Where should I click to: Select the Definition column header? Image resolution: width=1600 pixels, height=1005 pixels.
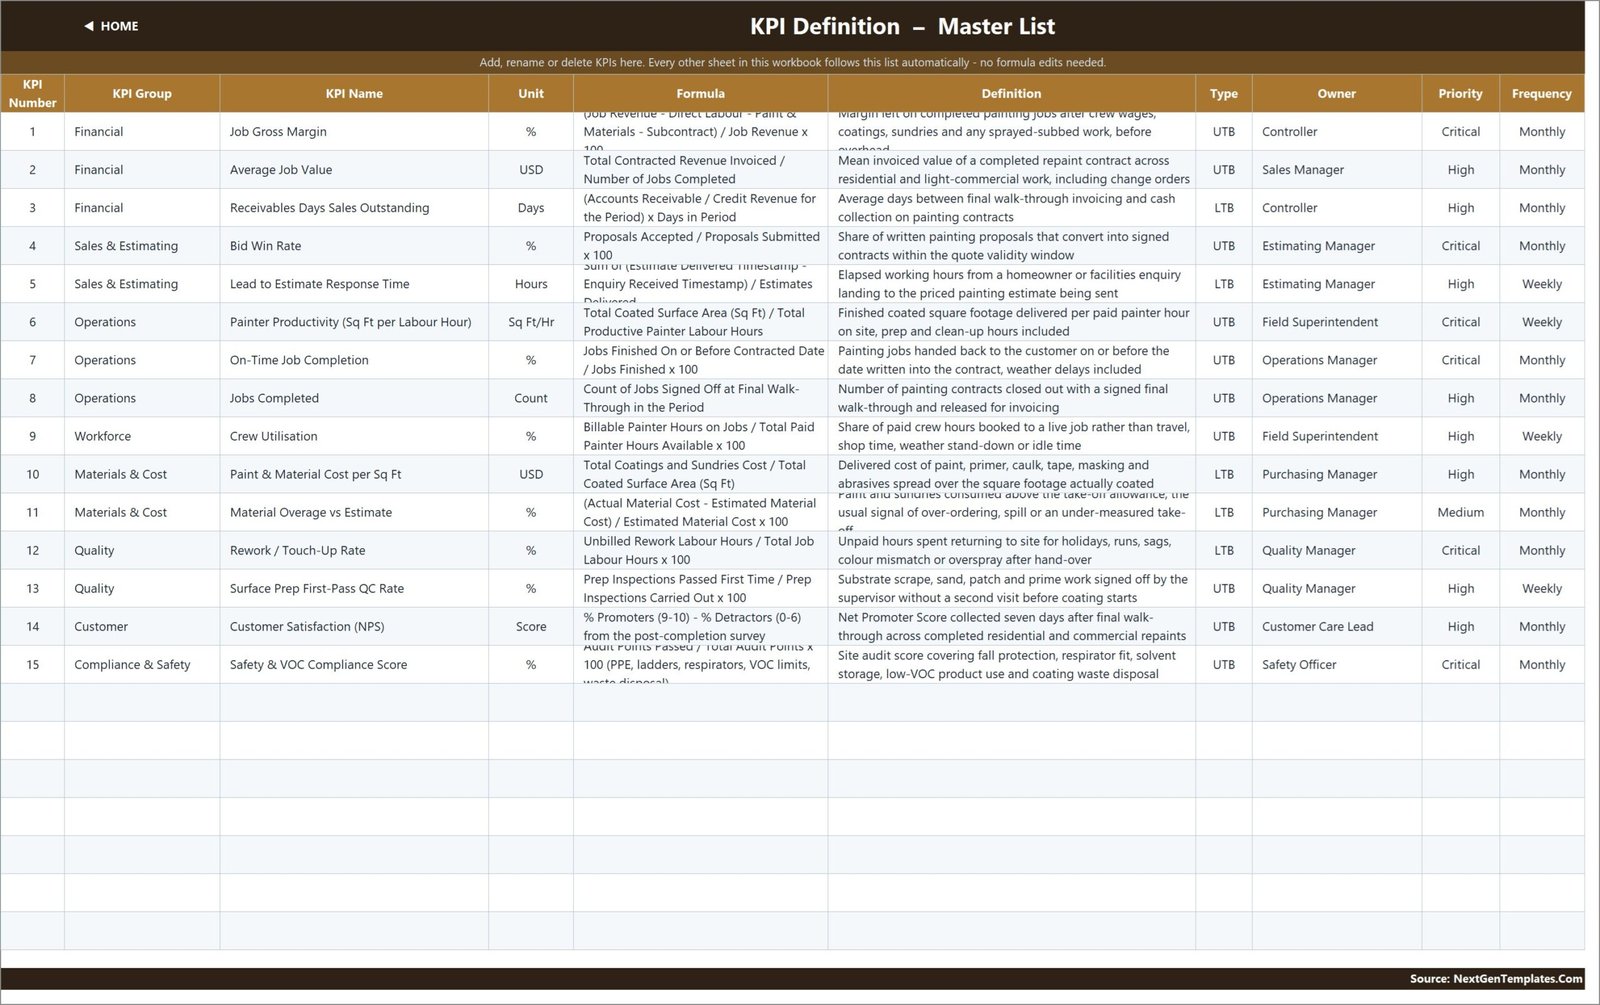(1011, 93)
